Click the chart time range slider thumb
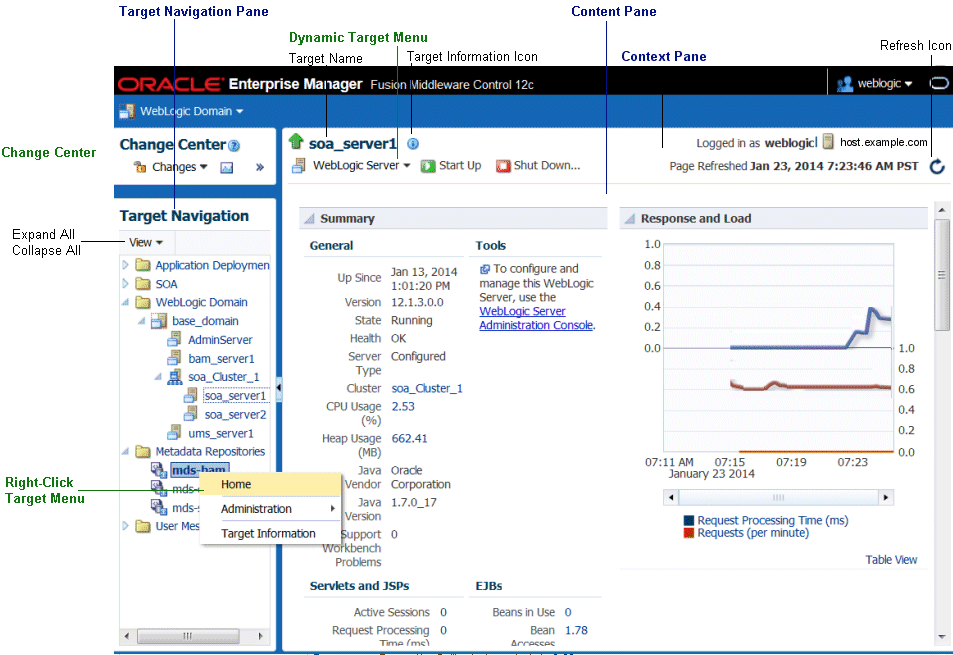This screenshot has height=655, width=953. tap(779, 498)
